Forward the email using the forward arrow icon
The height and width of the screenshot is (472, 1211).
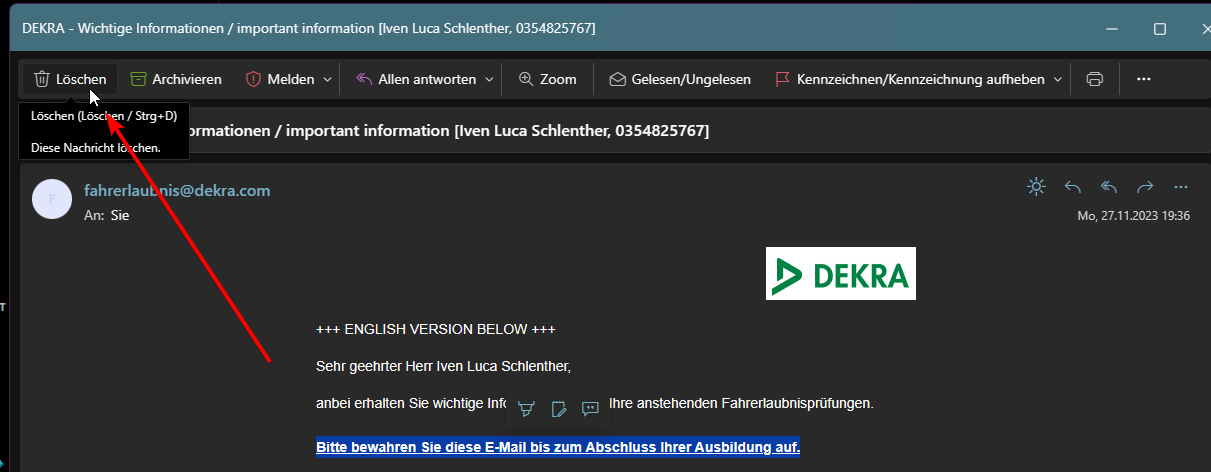tap(1145, 187)
